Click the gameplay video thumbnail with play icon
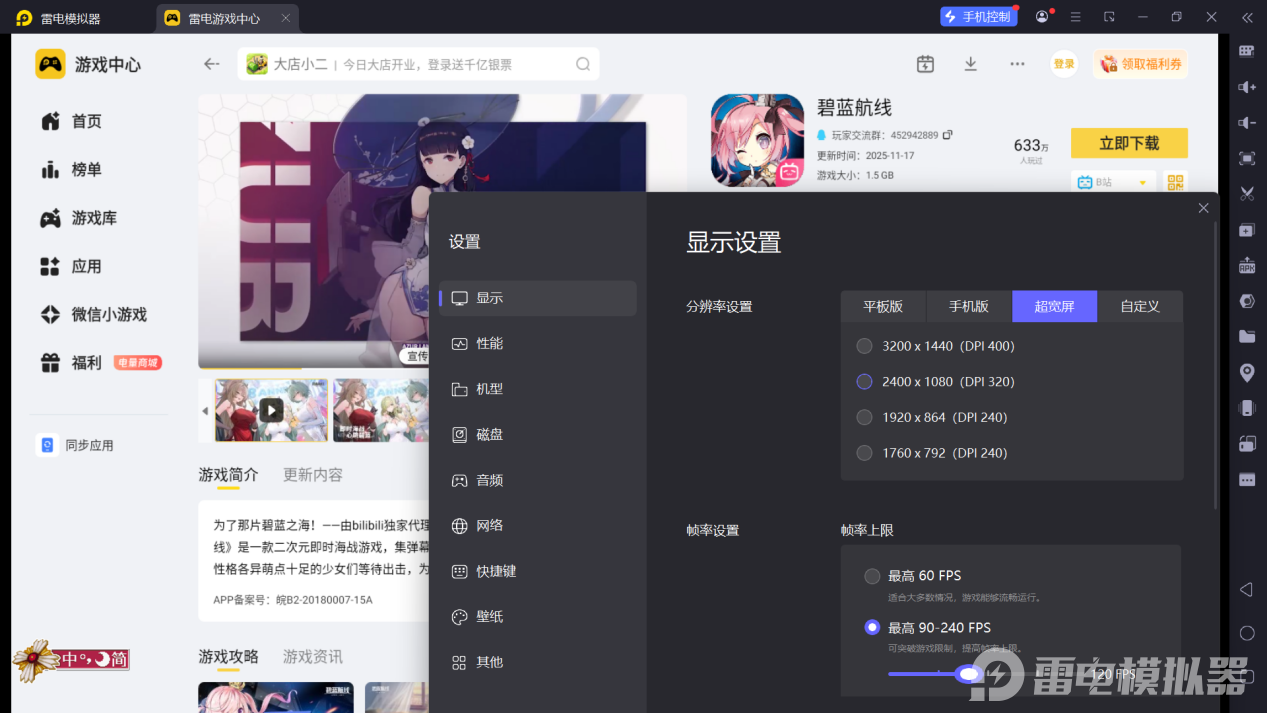1267x713 pixels. tap(271, 410)
